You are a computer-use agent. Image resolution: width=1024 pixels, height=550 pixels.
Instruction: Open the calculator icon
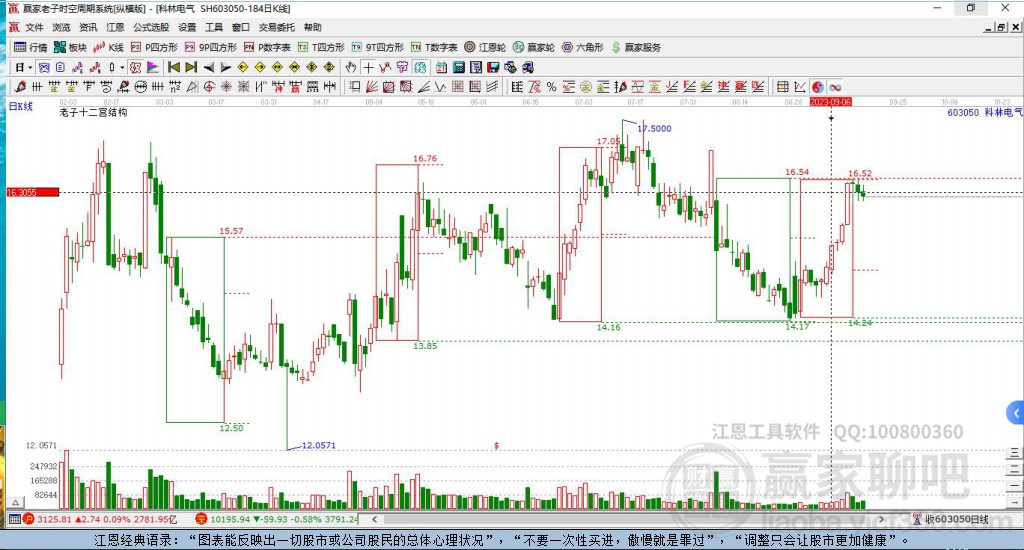click(x=458, y=67)
